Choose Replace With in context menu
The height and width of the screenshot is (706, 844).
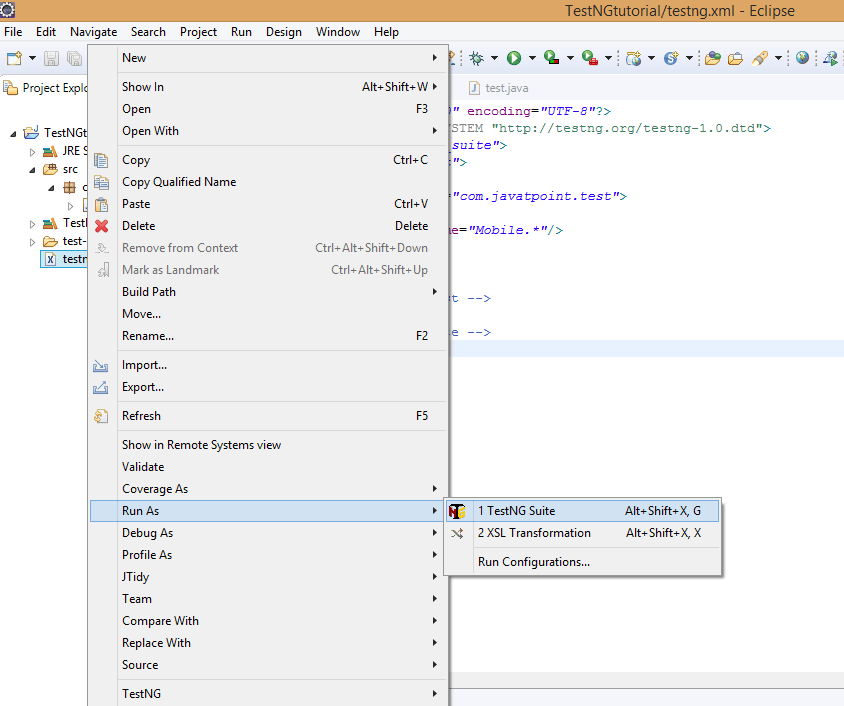click(268, 643)
